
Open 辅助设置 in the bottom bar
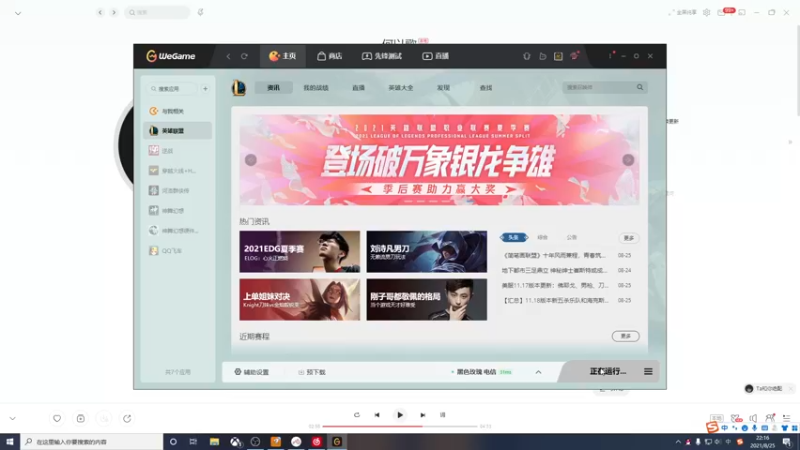[252, 372]
